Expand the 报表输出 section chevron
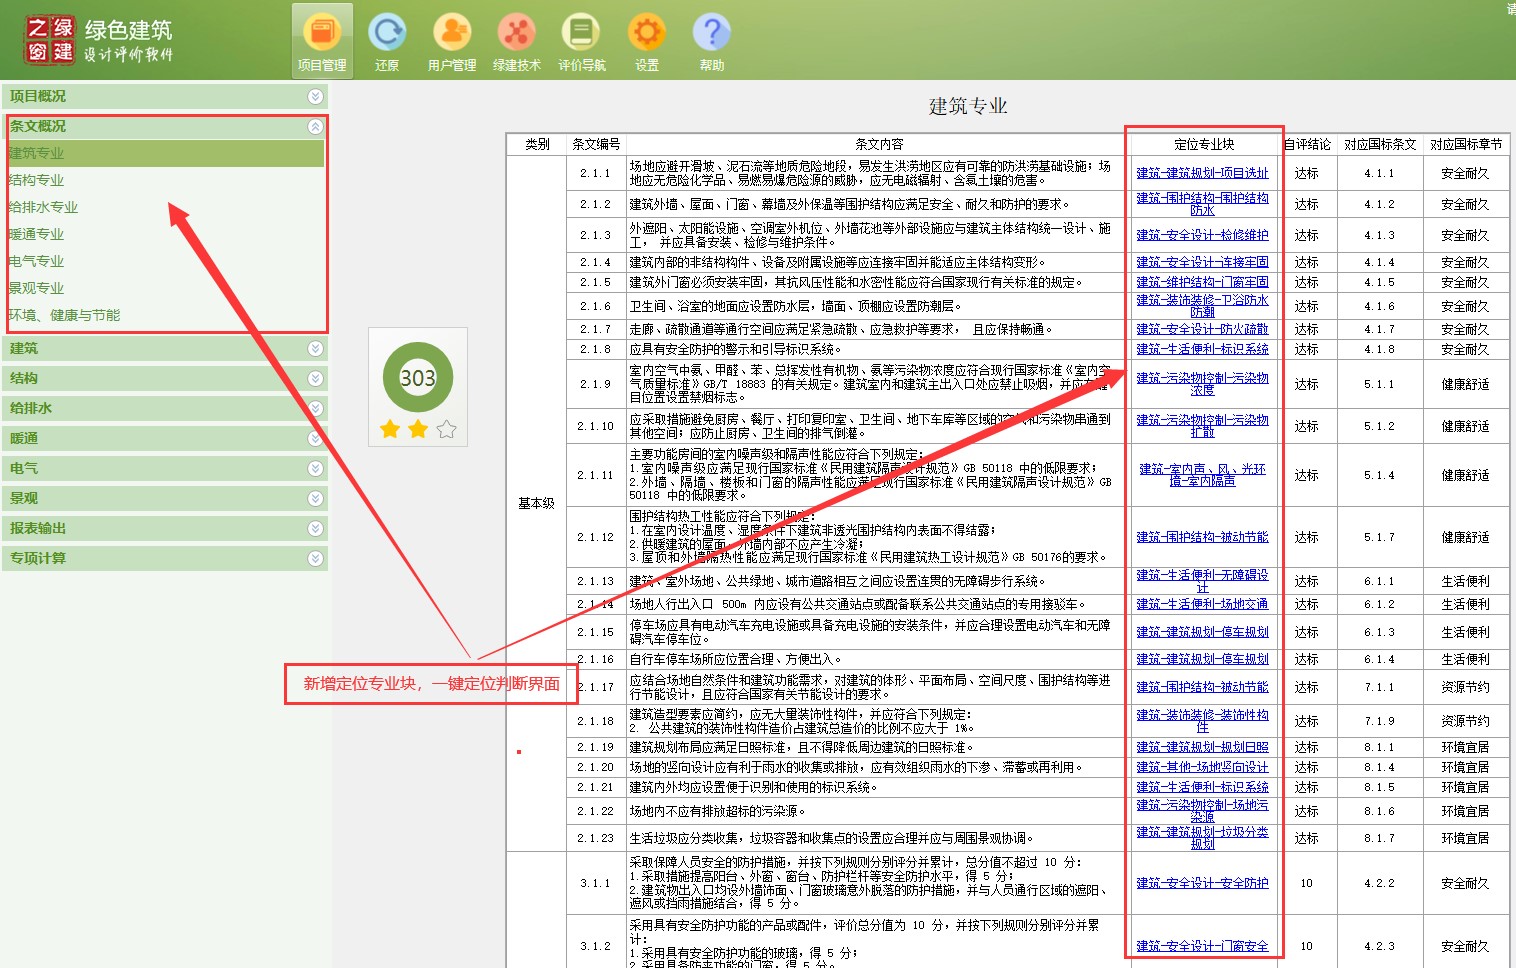Viewport: 1516px width, 968px height. [x=315, y=528]
